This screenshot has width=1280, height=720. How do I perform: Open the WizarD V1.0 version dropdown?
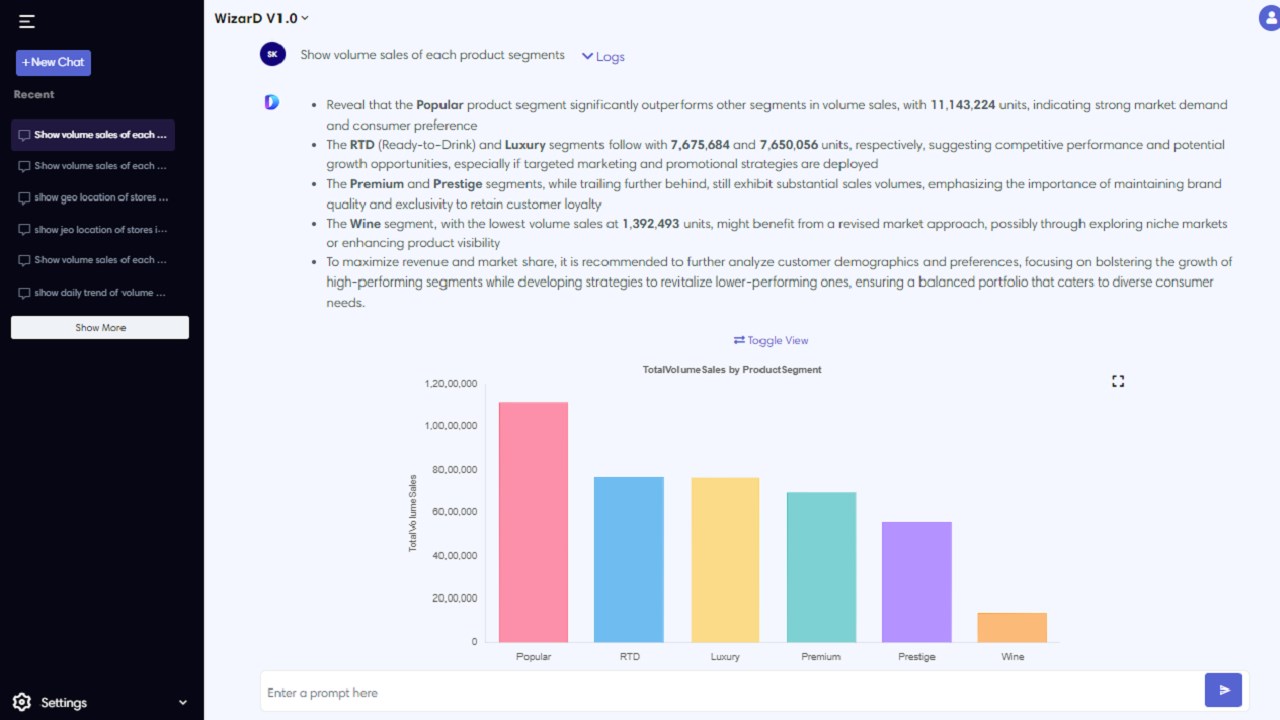(x=261, y=18)
